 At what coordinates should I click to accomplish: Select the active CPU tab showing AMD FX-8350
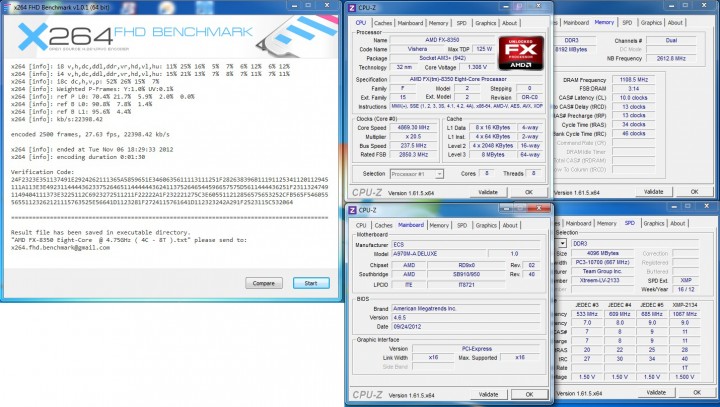(x=361, y=23)
